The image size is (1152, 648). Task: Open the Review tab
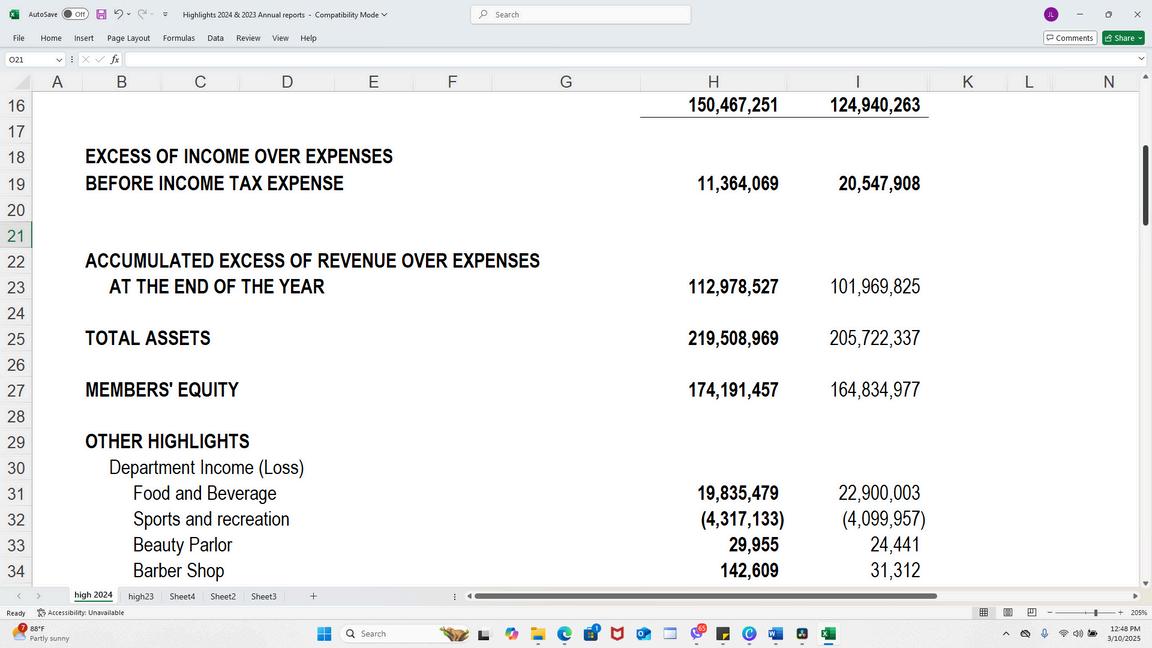(248, 38)
